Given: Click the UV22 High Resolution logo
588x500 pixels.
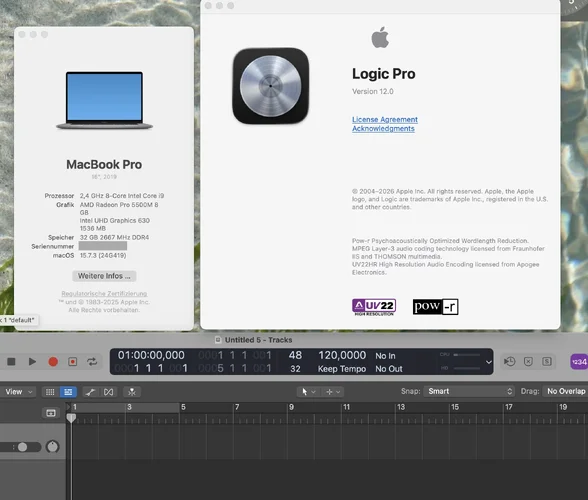Looking at the screenshot, I should pos(374,307).
